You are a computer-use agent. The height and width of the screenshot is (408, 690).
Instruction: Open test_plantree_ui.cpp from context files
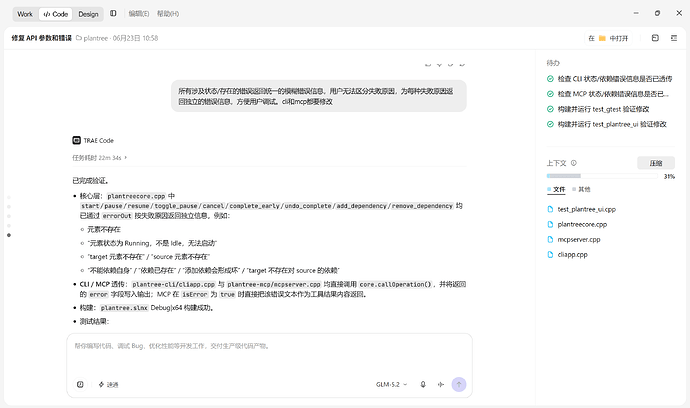click(587, 210)
